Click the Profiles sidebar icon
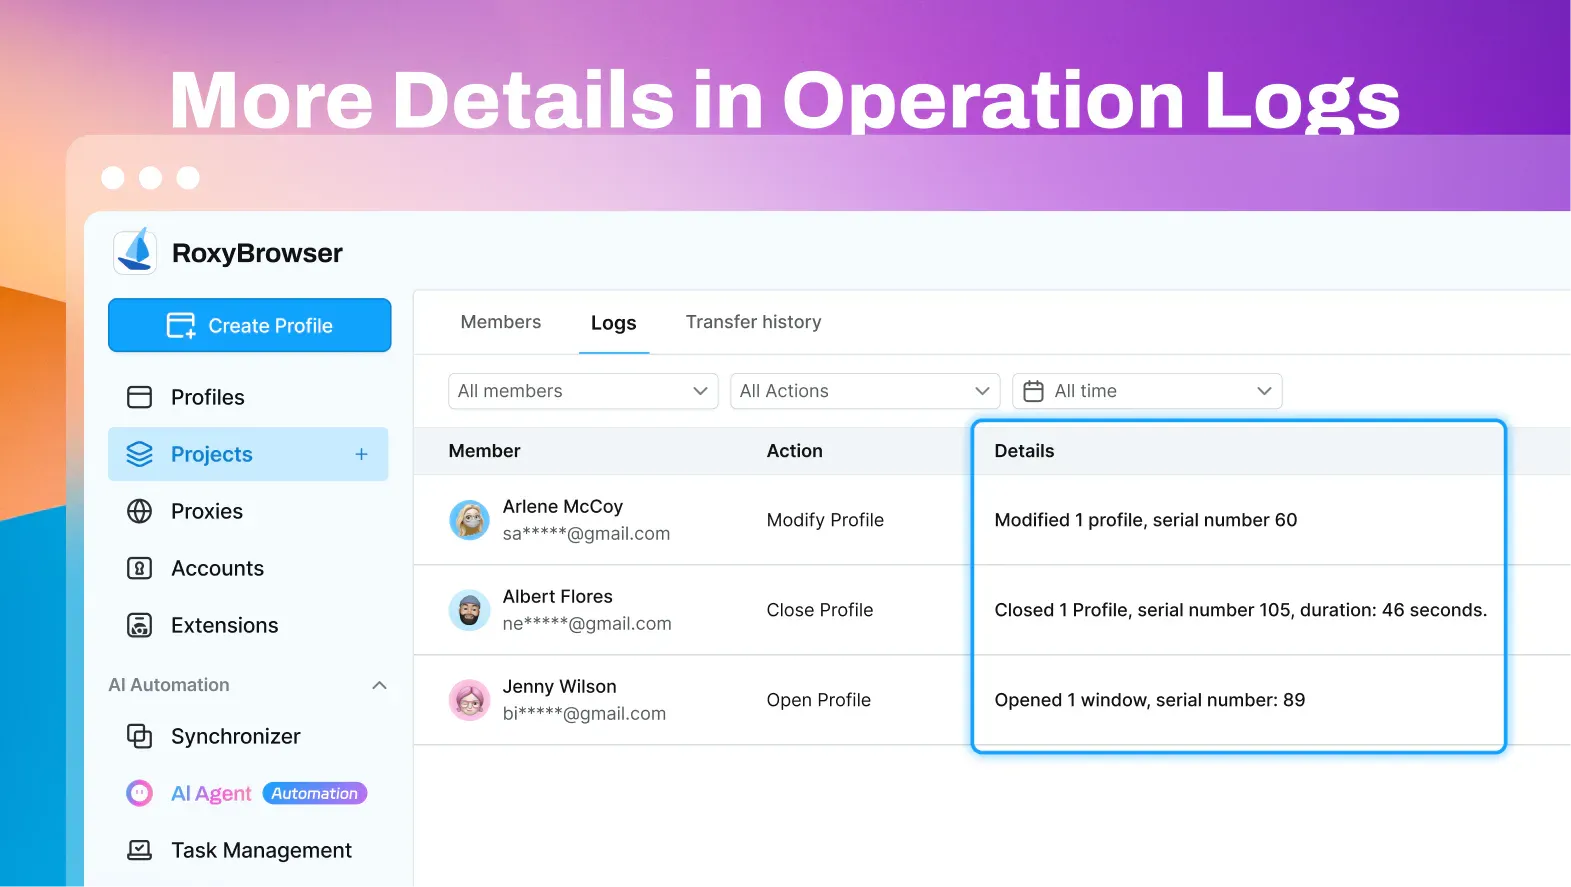Viewport: 1571px width, 887px height. click(x=140, y=397)
